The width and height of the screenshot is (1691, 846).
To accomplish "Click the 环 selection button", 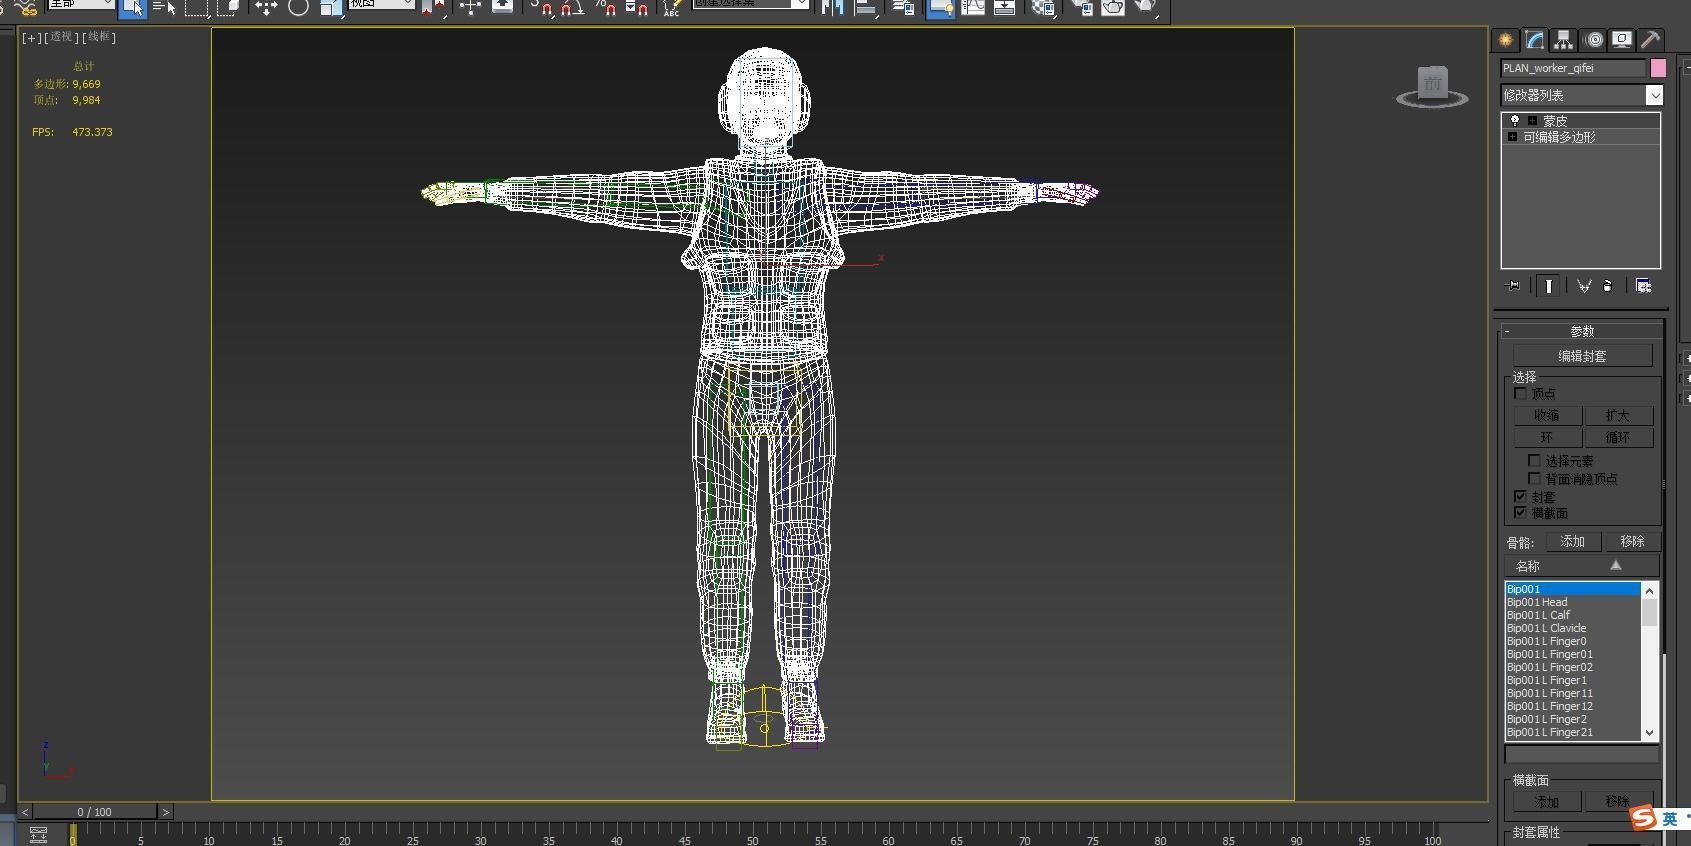I will pyautogui.click(x=1547, y=438).
